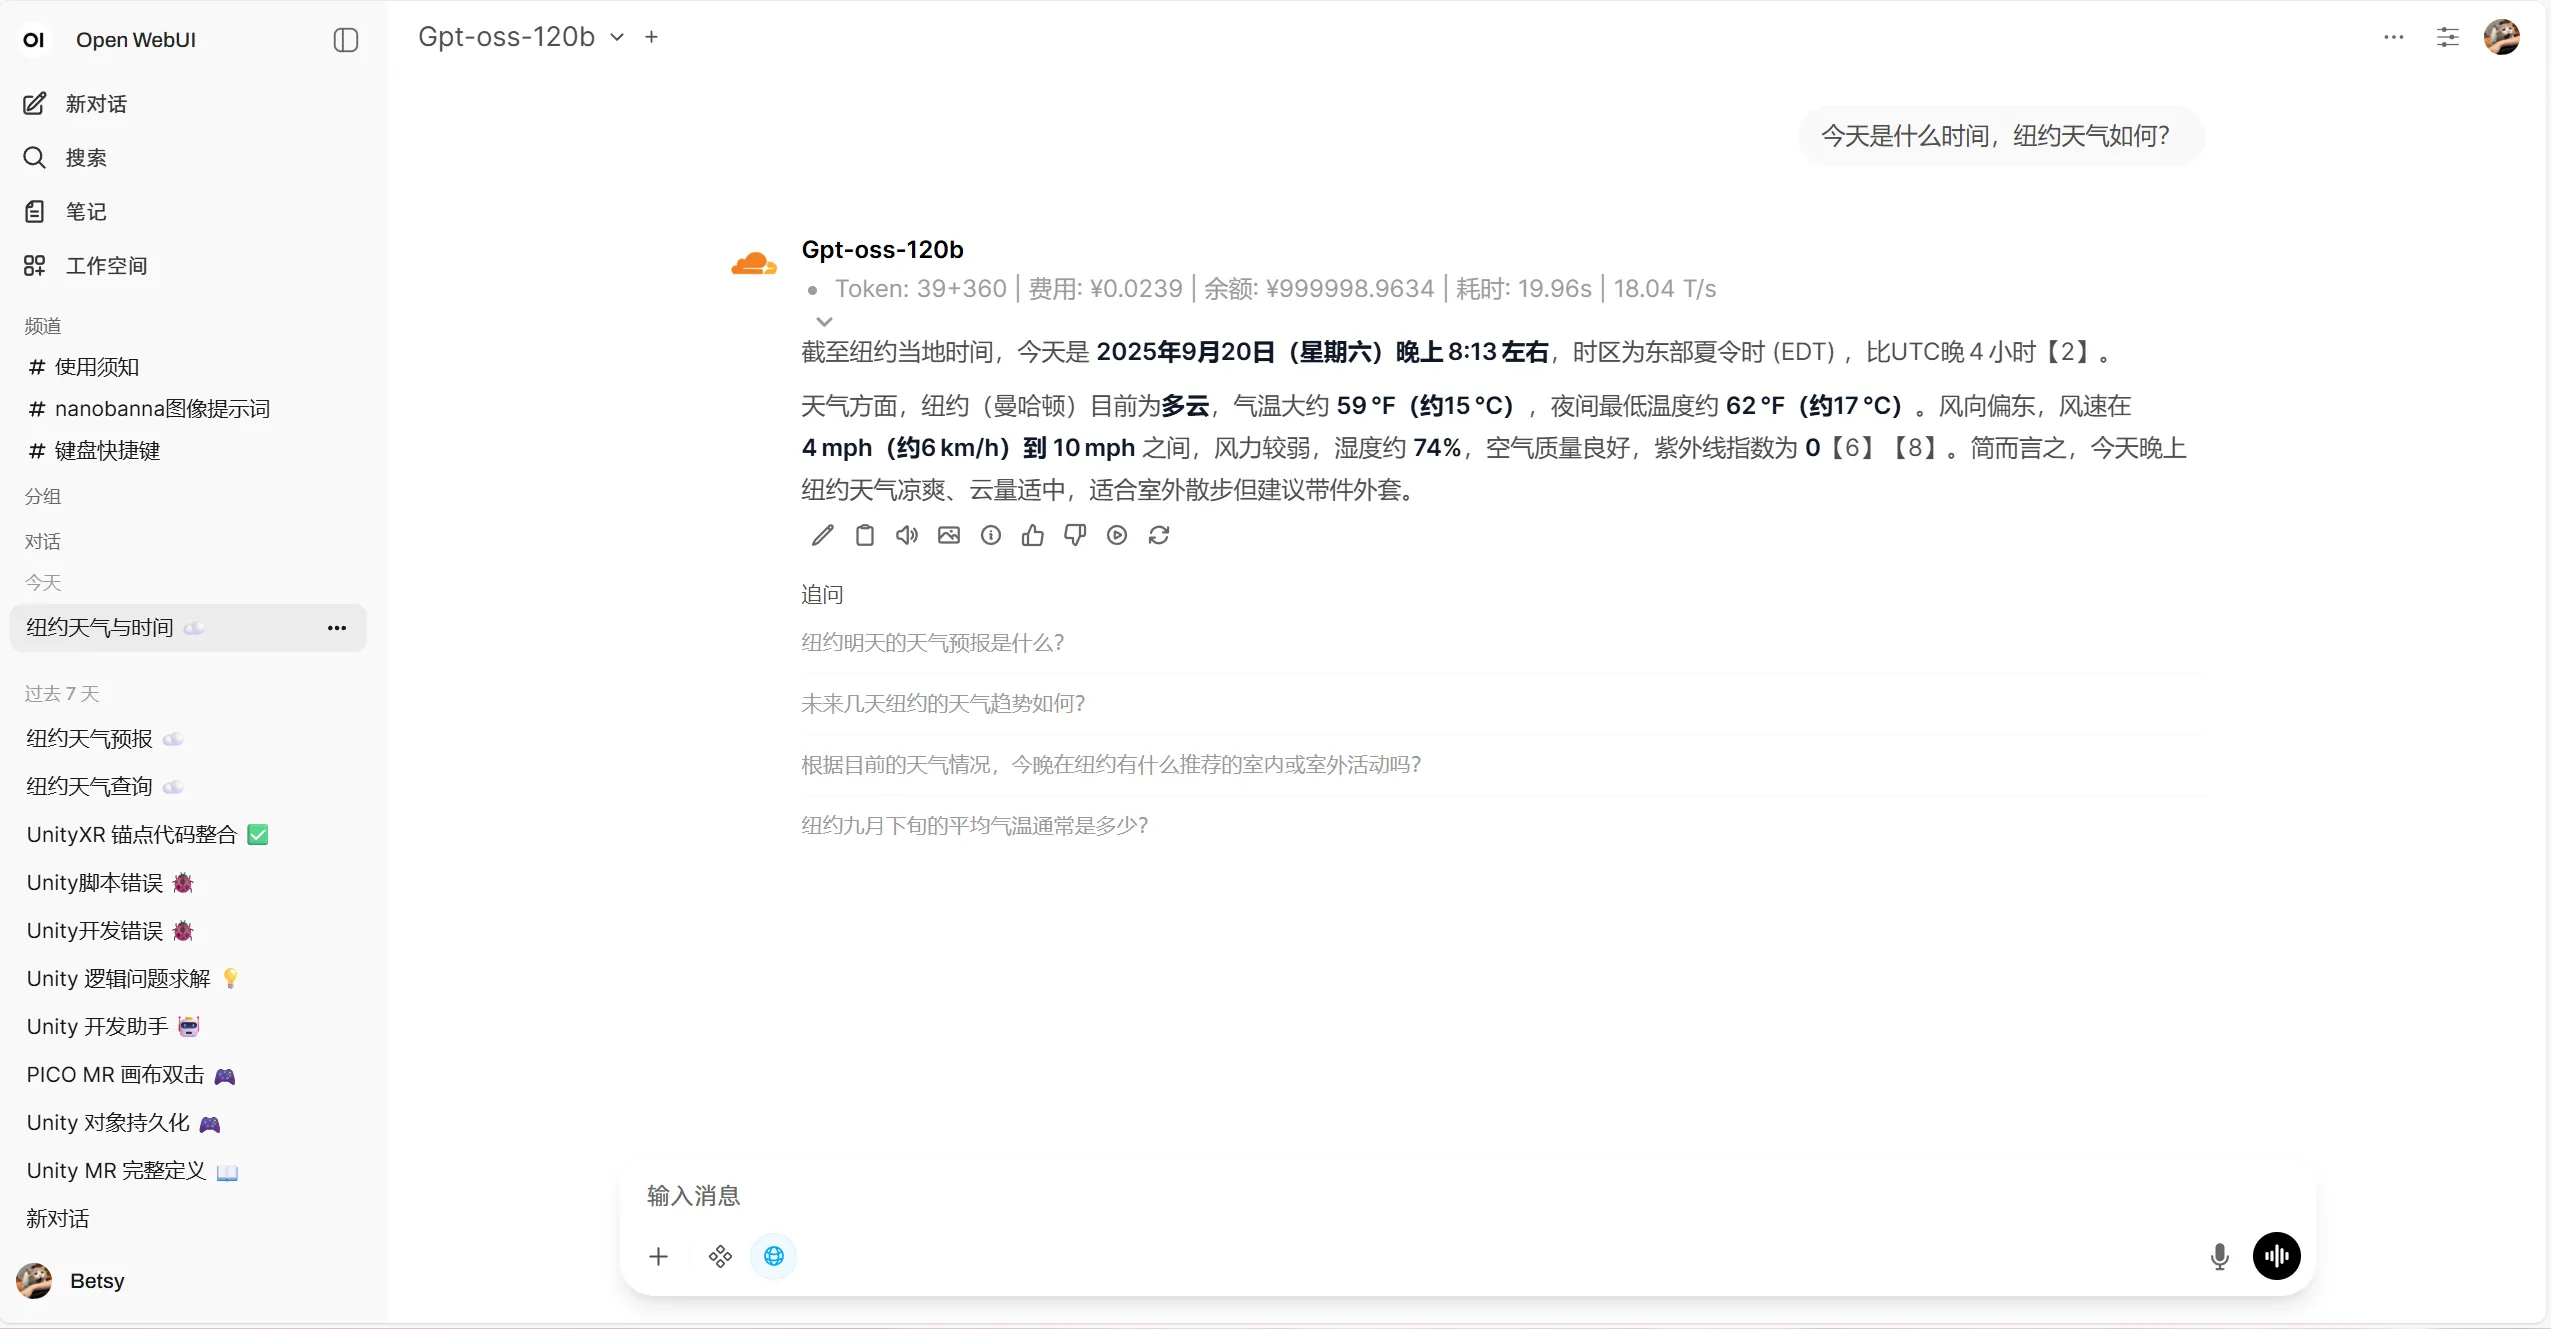Start voice conversation with waveform icon
2551x1329 pixels.
click(2277, 1255)
